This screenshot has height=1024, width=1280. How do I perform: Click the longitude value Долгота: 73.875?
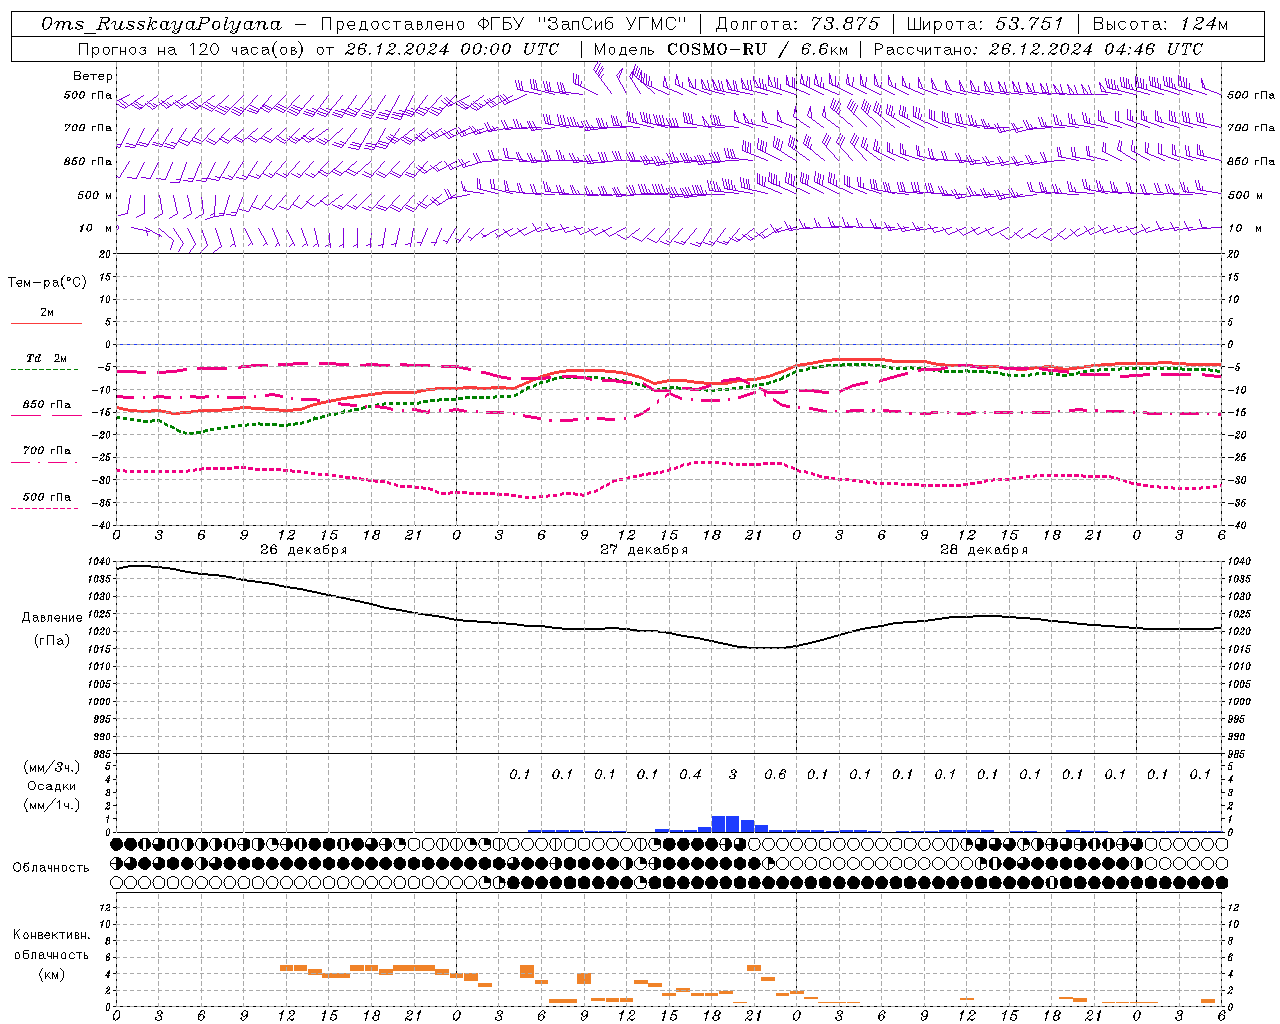click(x=798, y=24)
